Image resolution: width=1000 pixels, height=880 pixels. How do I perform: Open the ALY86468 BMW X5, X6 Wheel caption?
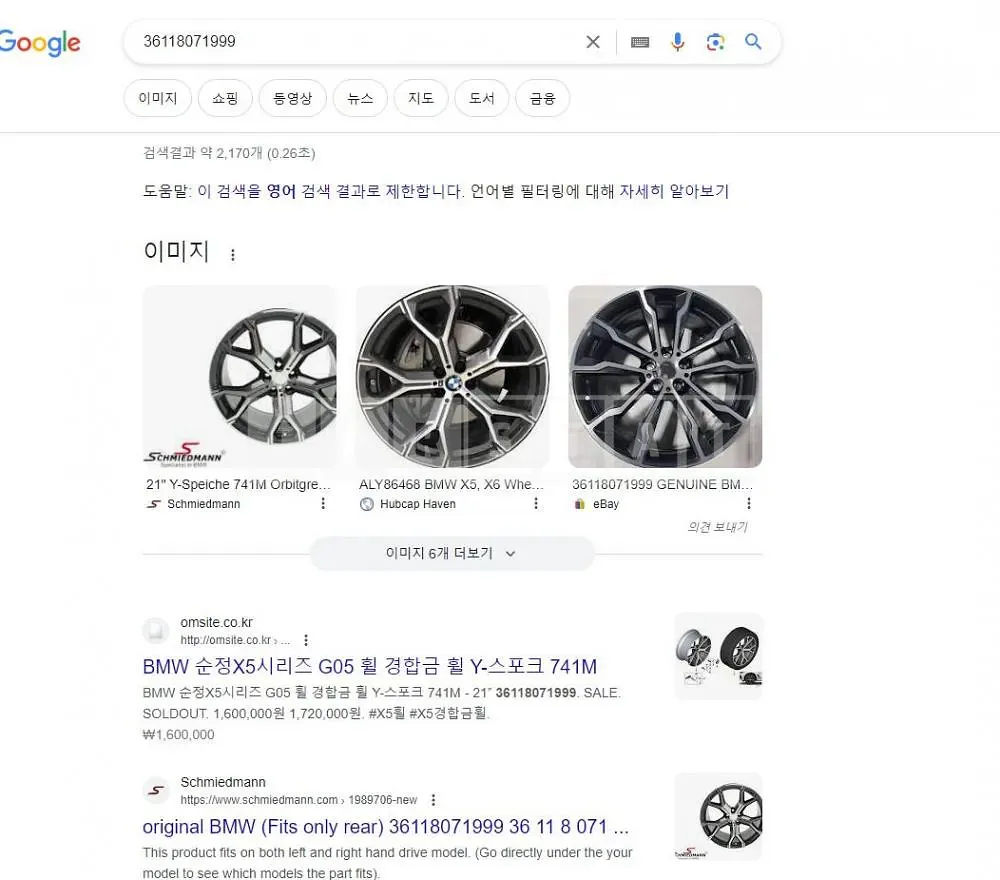click(x=451, y=485)
